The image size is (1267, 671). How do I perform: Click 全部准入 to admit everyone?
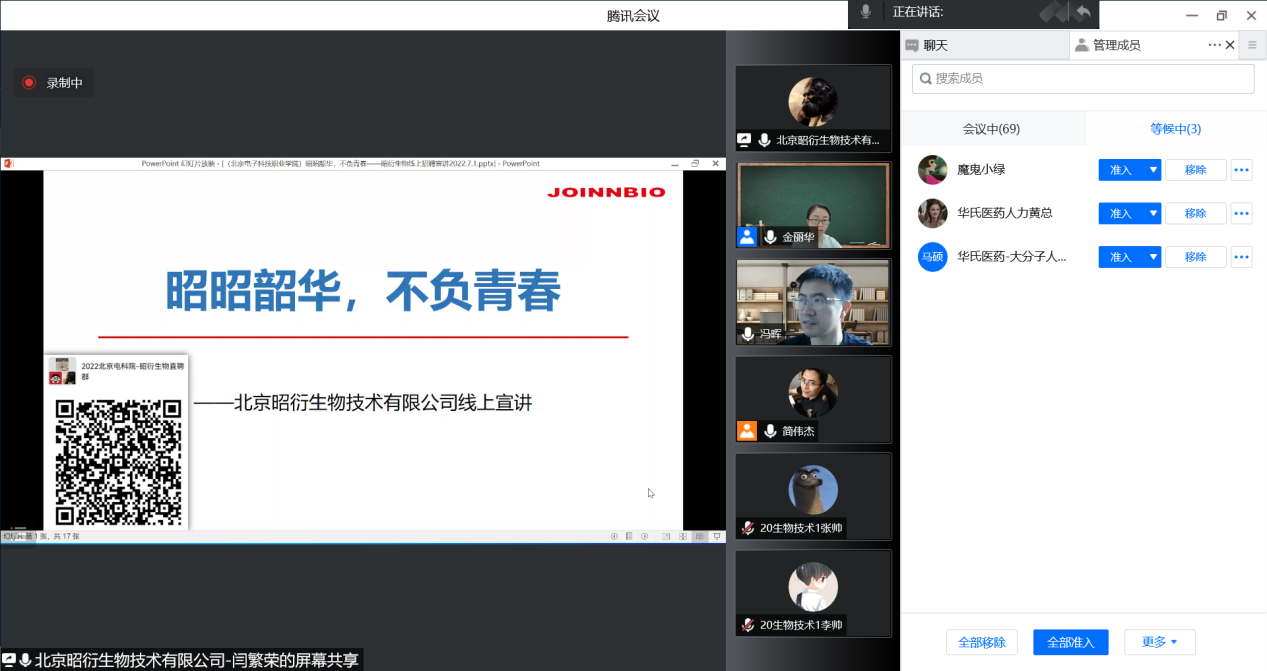(1070, 642)
